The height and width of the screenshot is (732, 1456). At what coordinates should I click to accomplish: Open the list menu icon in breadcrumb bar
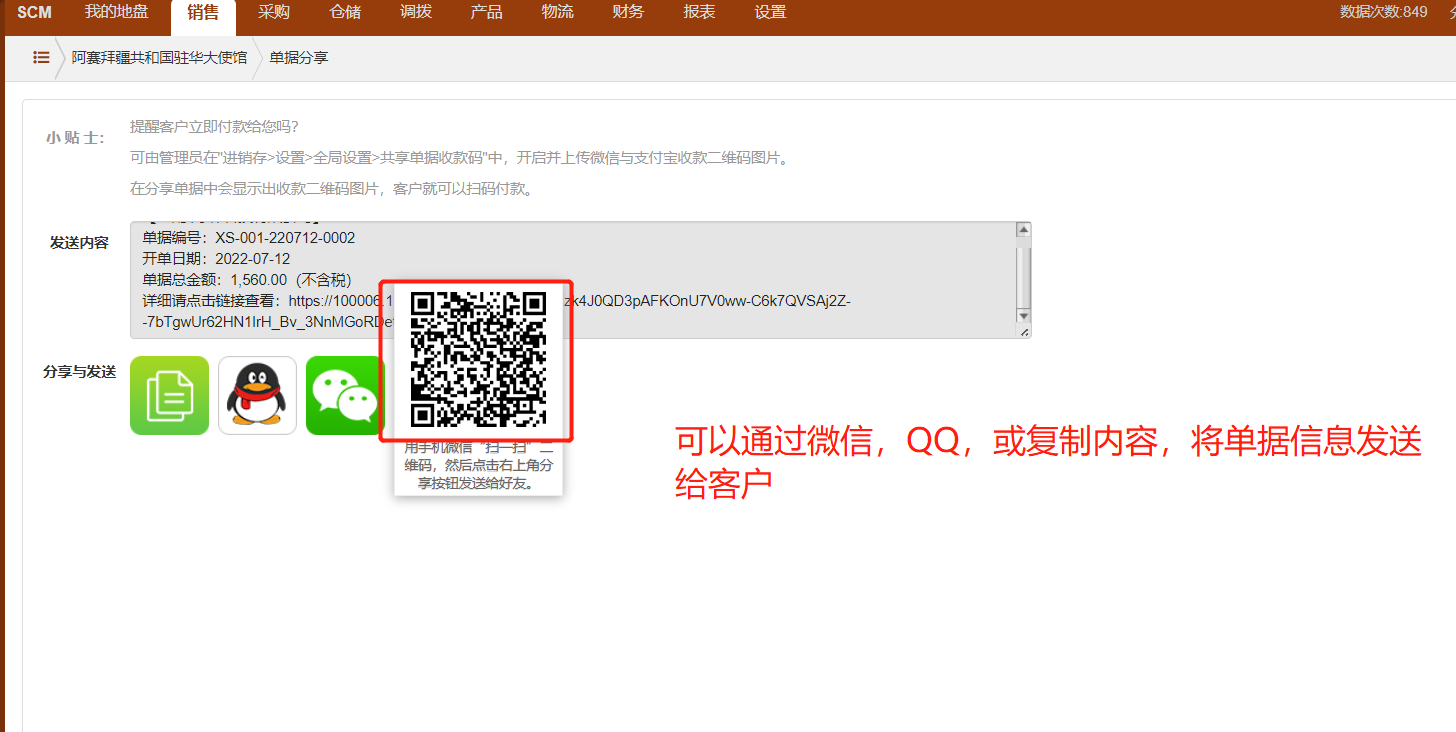pos(41,58)
